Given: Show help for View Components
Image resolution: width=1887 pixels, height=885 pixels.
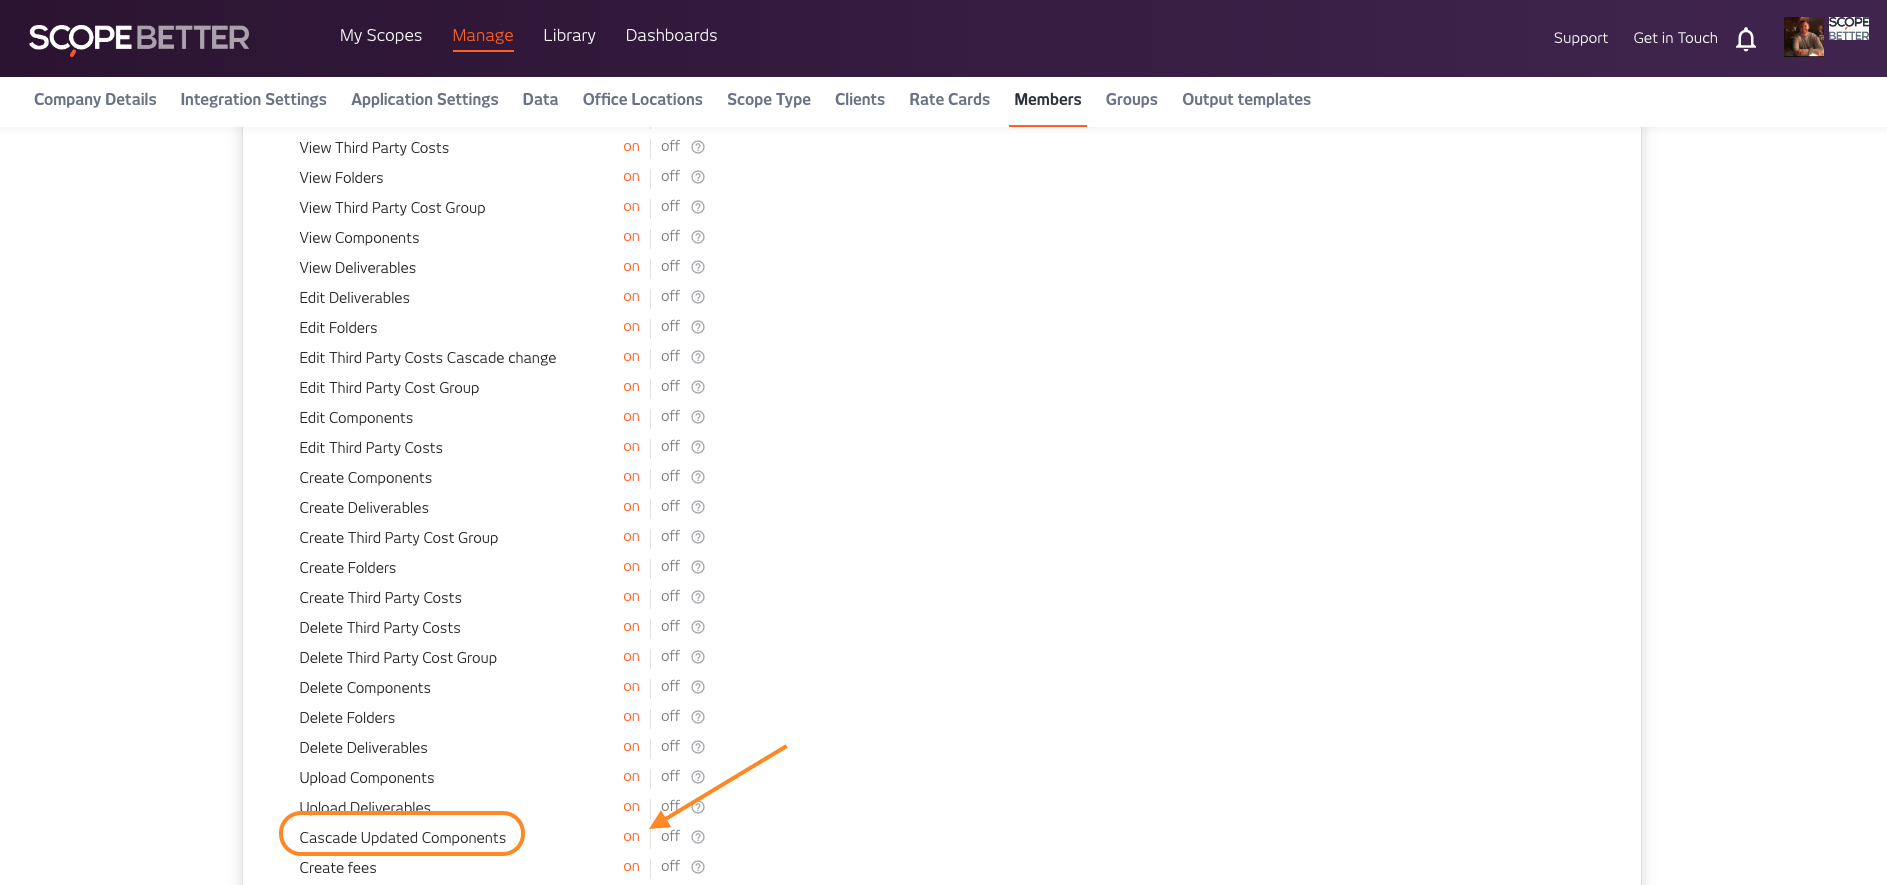Looking at the screenshot, I should pyautogui.click(x=698, y=237).
